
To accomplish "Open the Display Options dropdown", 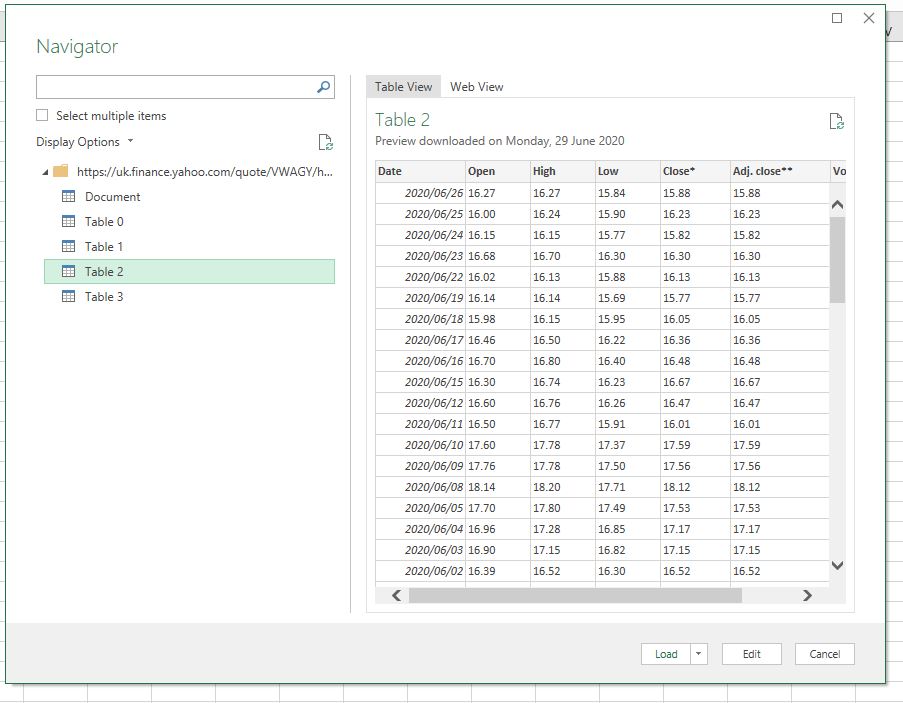I will [85, 142].
